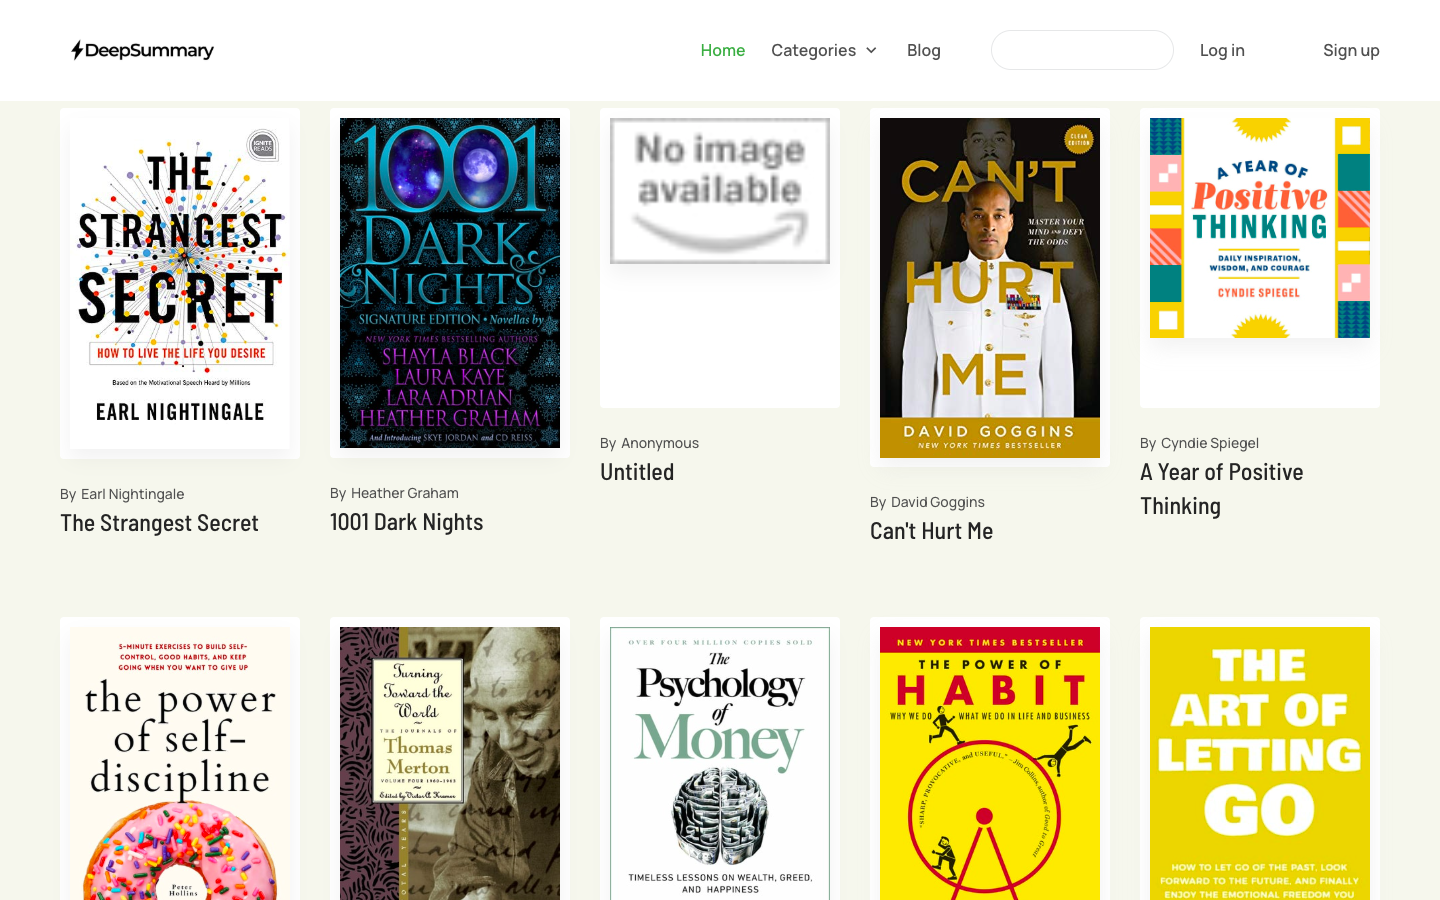Open A Year of Positive Thinking cover

tap(1260, 228)
